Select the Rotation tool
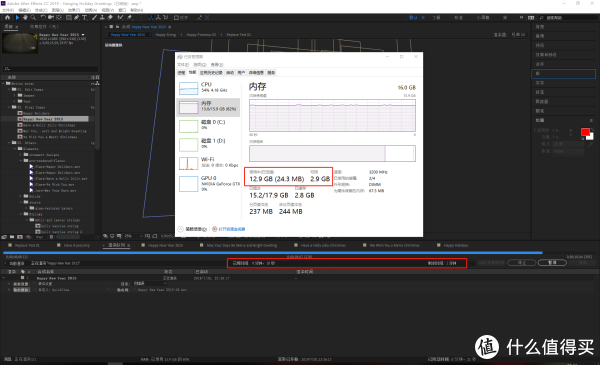The height and width of the screenshot is (365, 600). pyautogui.click(x=43, y=18)
